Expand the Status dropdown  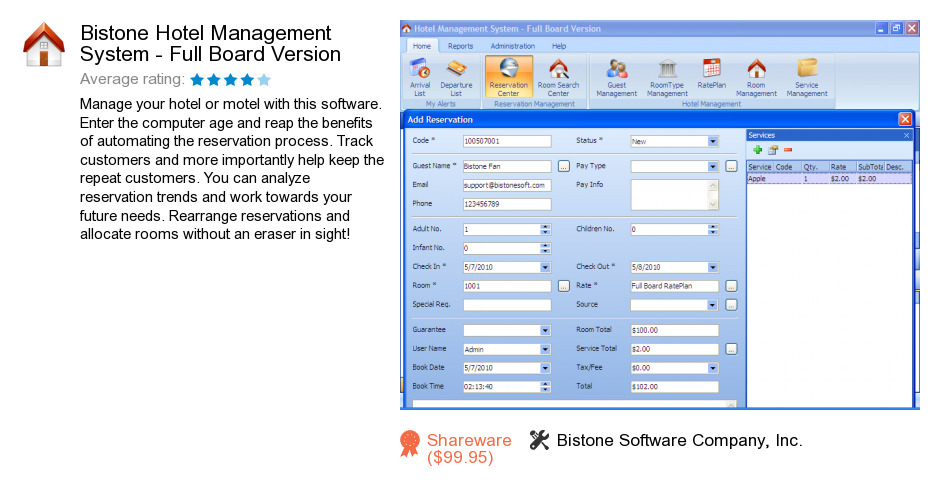click(712, 142)
